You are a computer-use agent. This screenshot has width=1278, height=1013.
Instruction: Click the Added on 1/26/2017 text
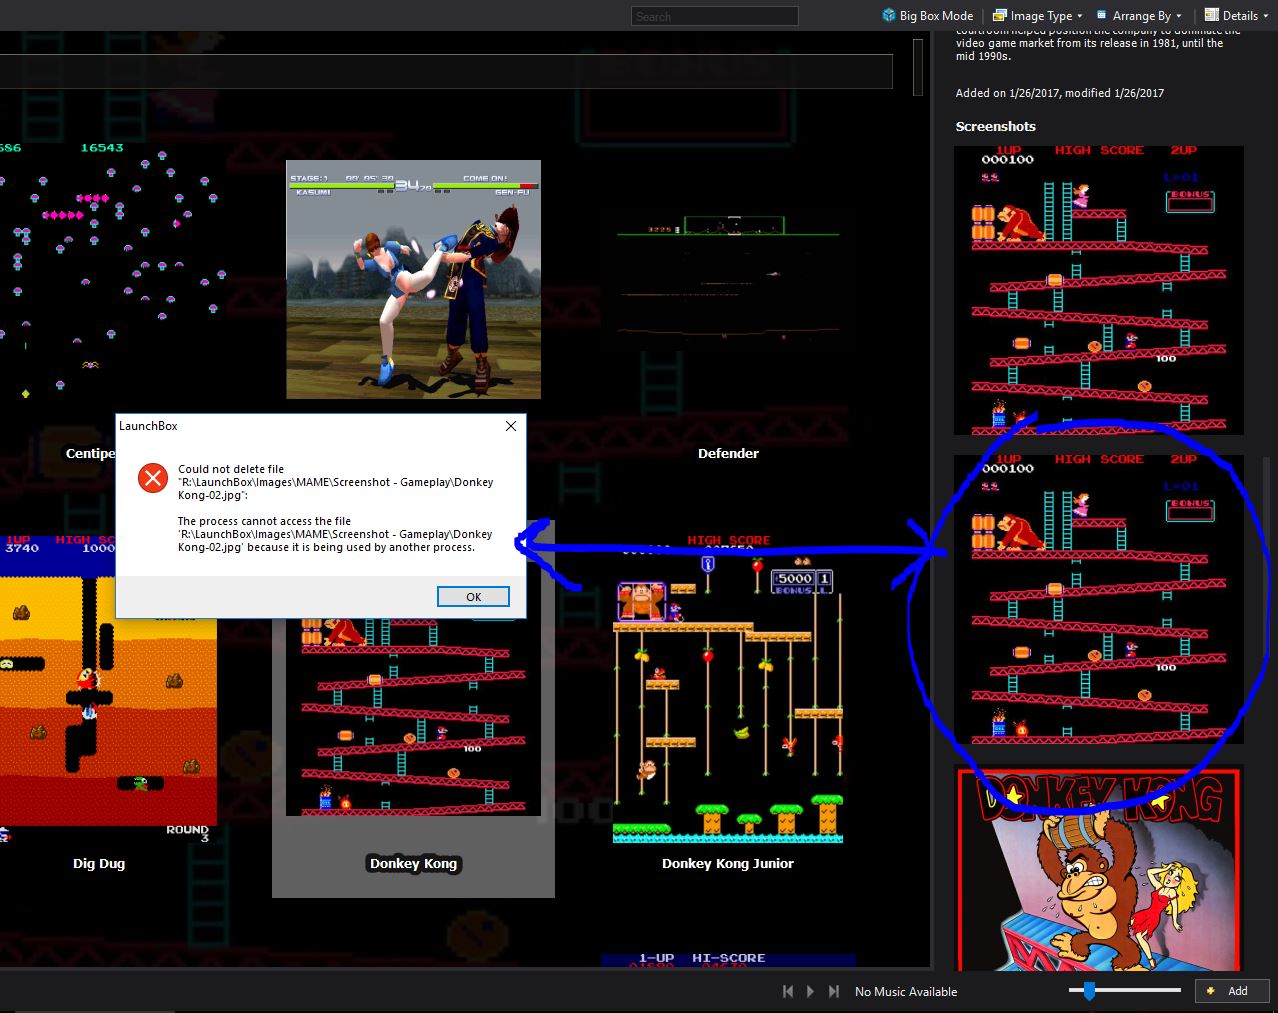click(x=1059, y=93)
